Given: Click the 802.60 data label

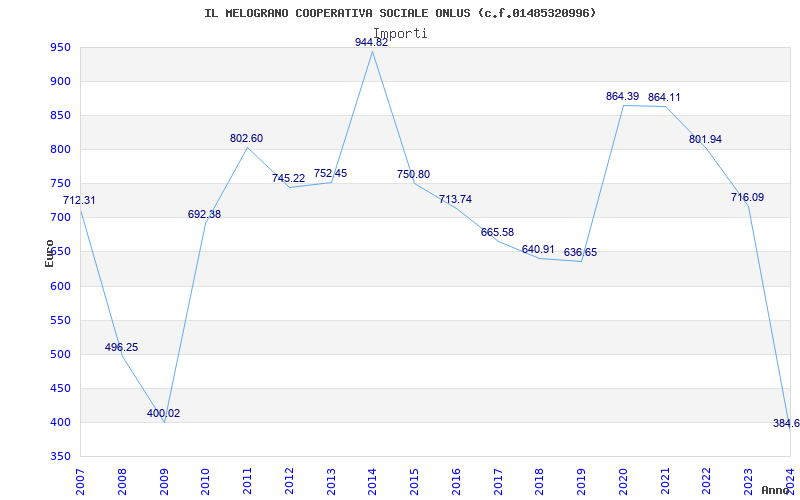Looking at the screenshot, I should click(x=246, y=139).
